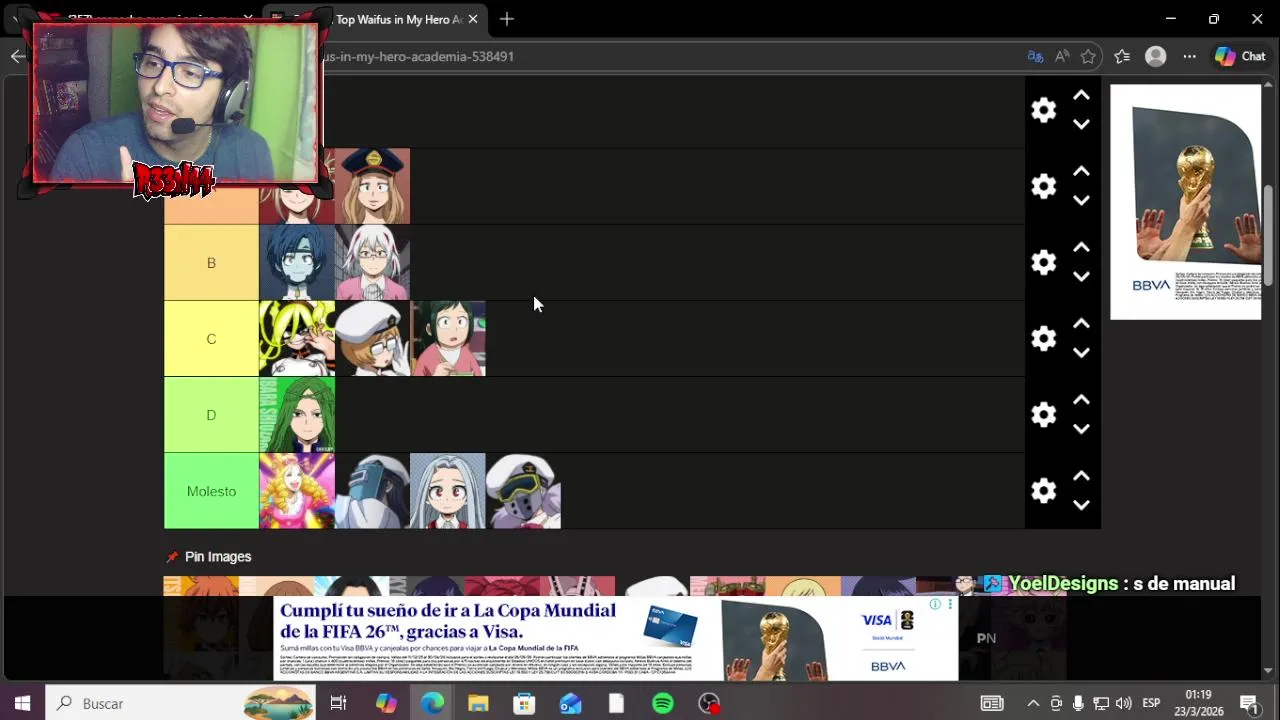Screen dimensions: 1280x720
Task: Select the long green-haired character in tier D
Action: pyautogui.click(x=297, y=414)
